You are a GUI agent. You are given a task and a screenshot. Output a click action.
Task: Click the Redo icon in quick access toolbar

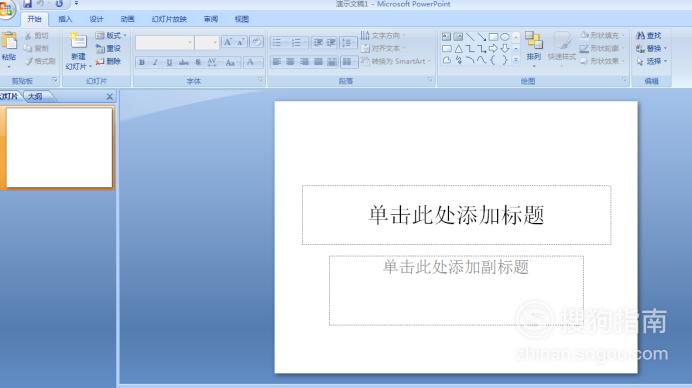(x=59, y=4)
